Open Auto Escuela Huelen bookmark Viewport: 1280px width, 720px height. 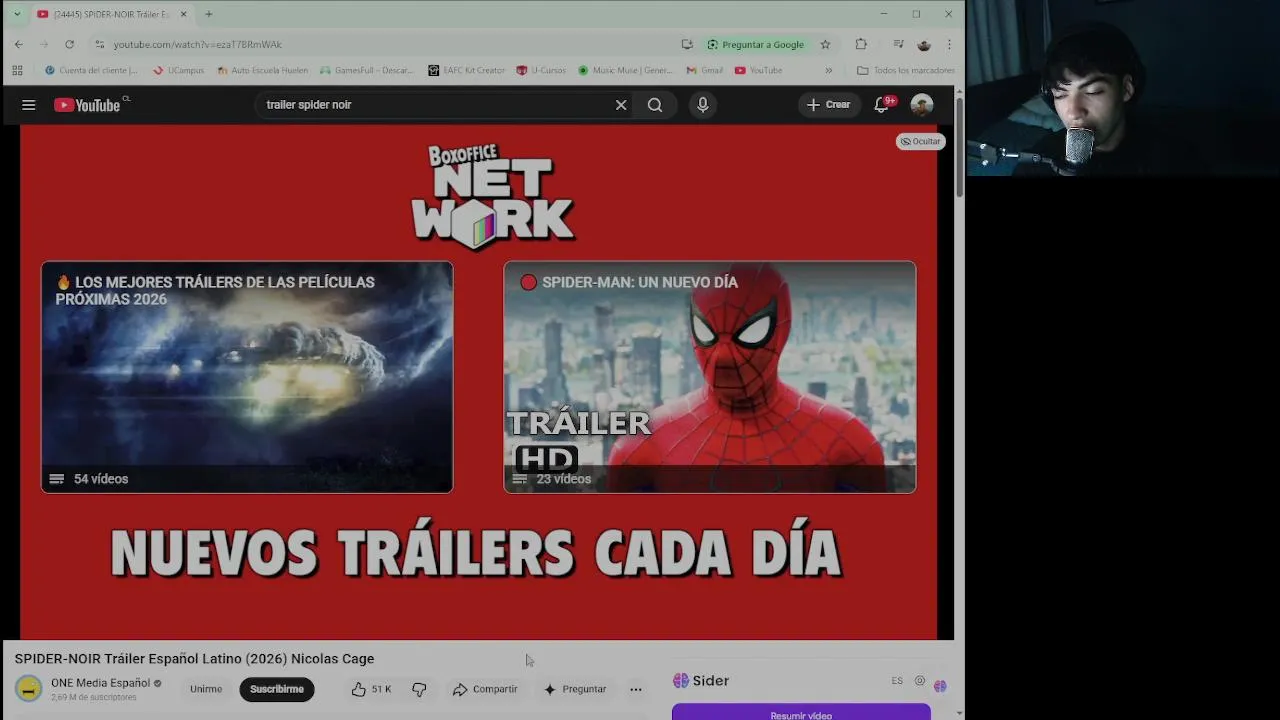click(262, 70)
